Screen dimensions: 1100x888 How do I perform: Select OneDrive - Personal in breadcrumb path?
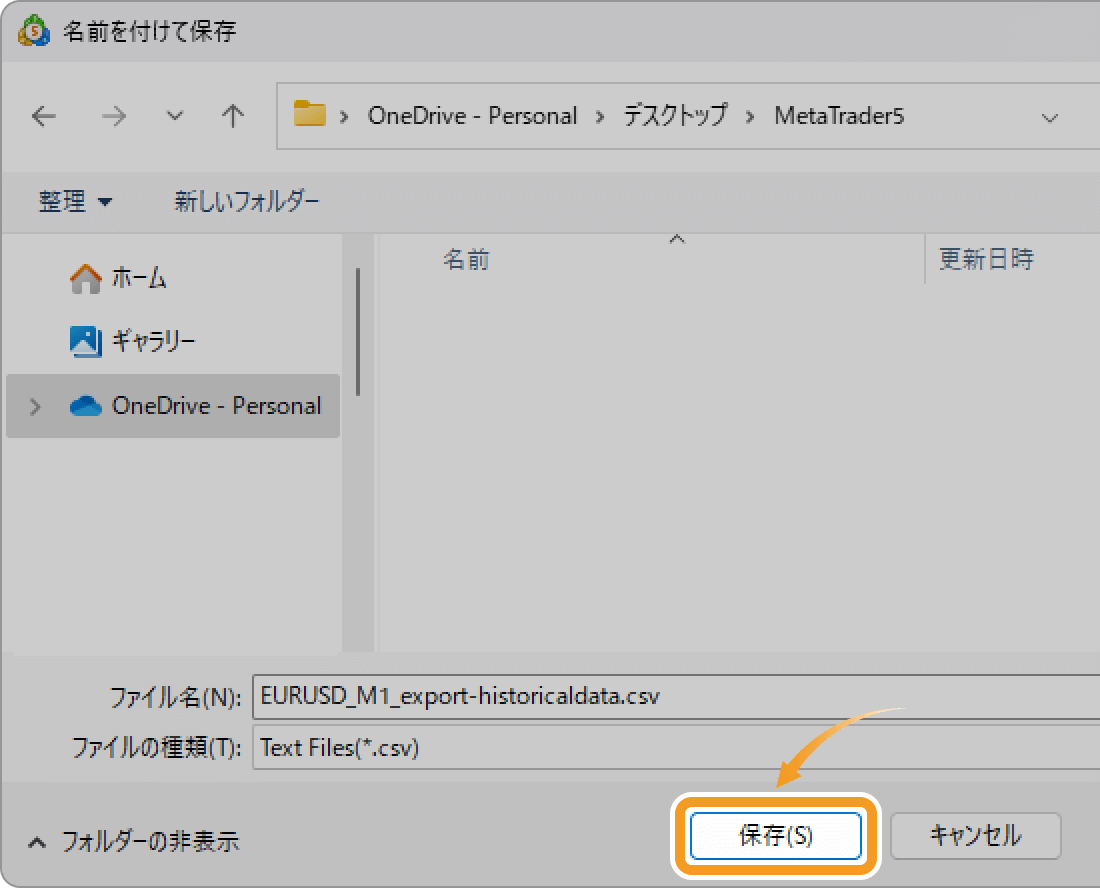472,116
